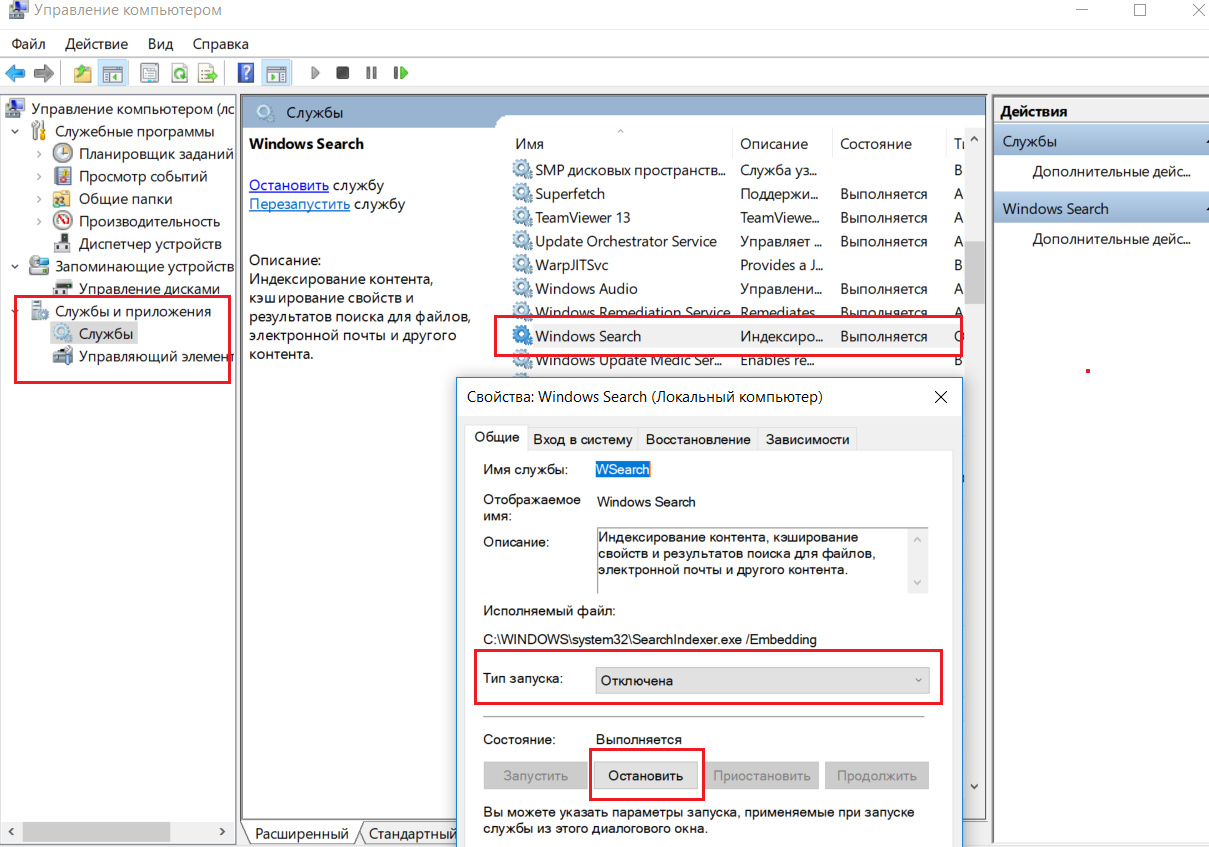Select Просмотр событий in the tree
The width and height of the screenshot is (1209, 847).
pos(143,176)
